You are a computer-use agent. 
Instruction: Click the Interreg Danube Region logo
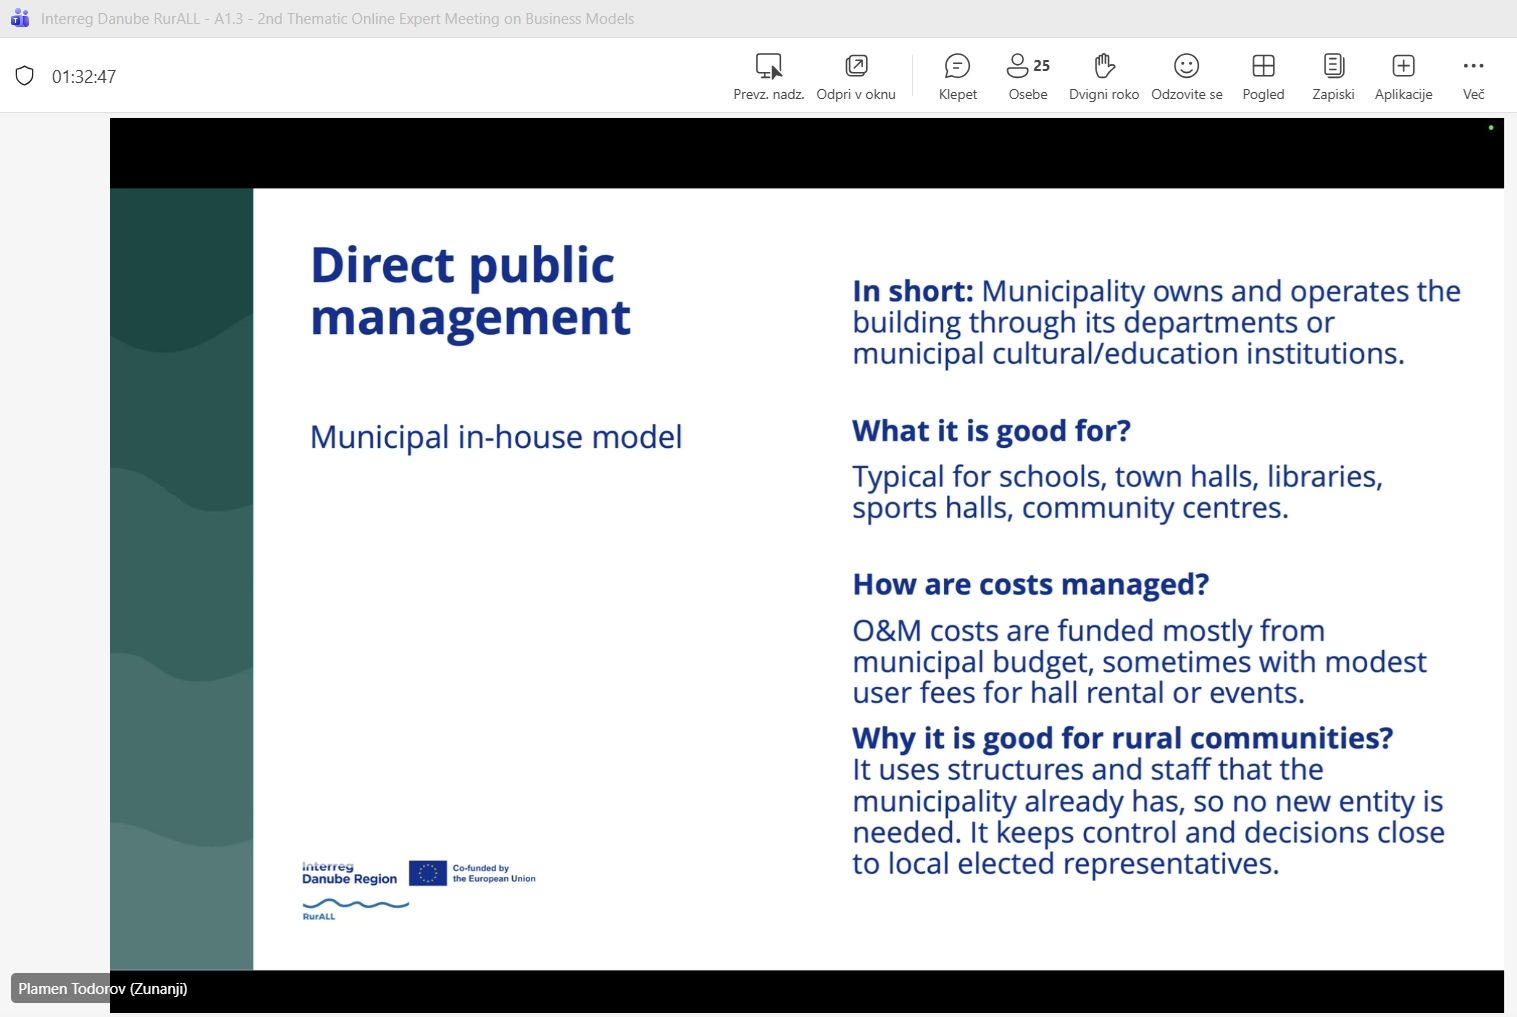coord(349,873)
